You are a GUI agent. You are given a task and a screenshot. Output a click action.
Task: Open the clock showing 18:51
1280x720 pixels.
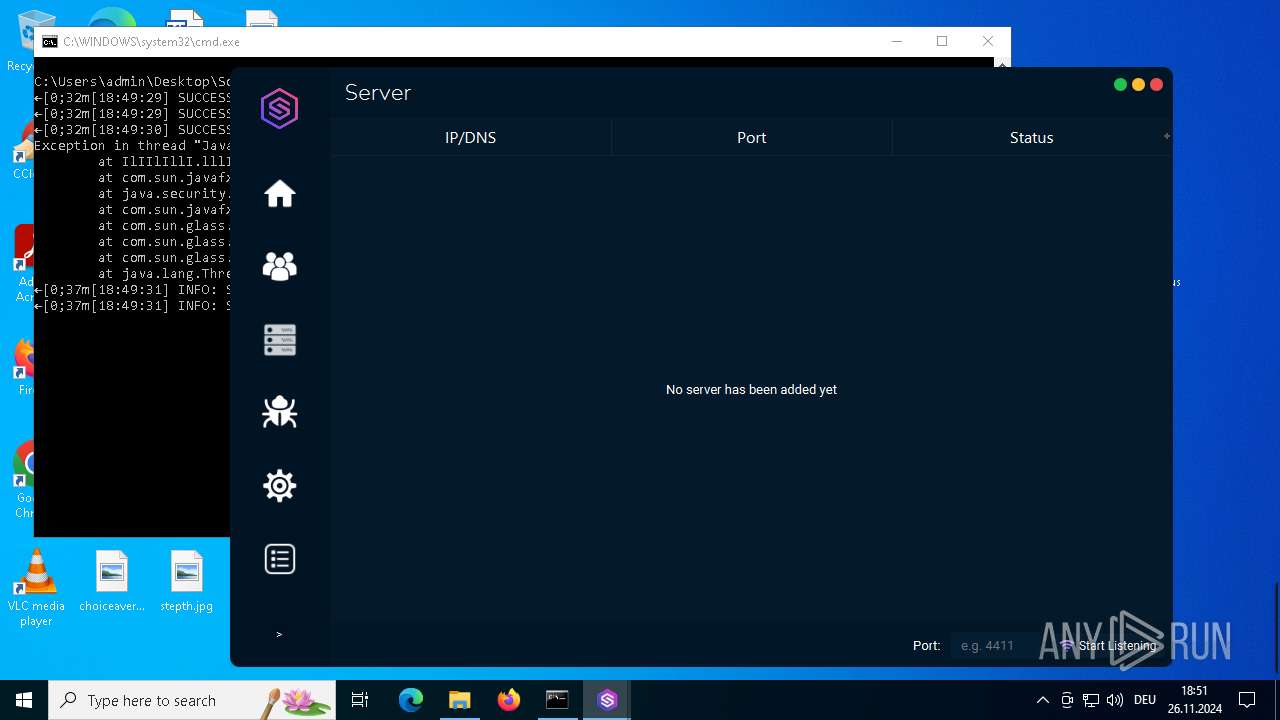click(x=1194, y=700)
